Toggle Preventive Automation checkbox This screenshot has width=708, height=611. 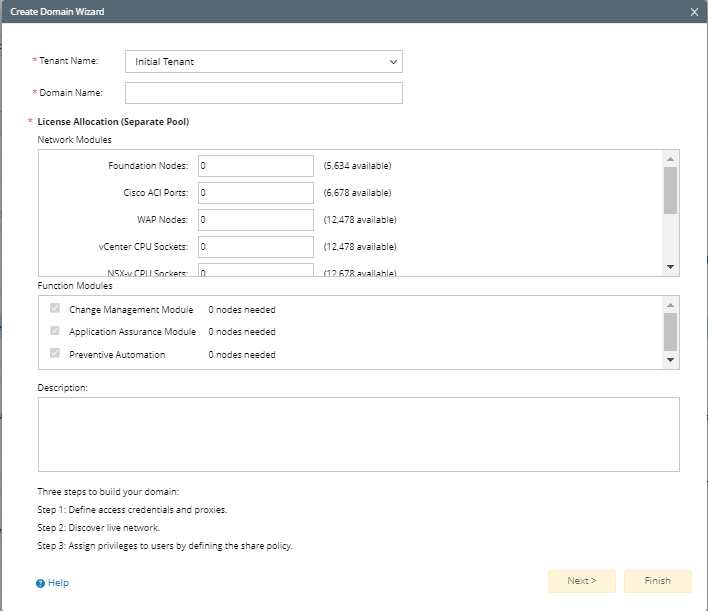[55, 354]
